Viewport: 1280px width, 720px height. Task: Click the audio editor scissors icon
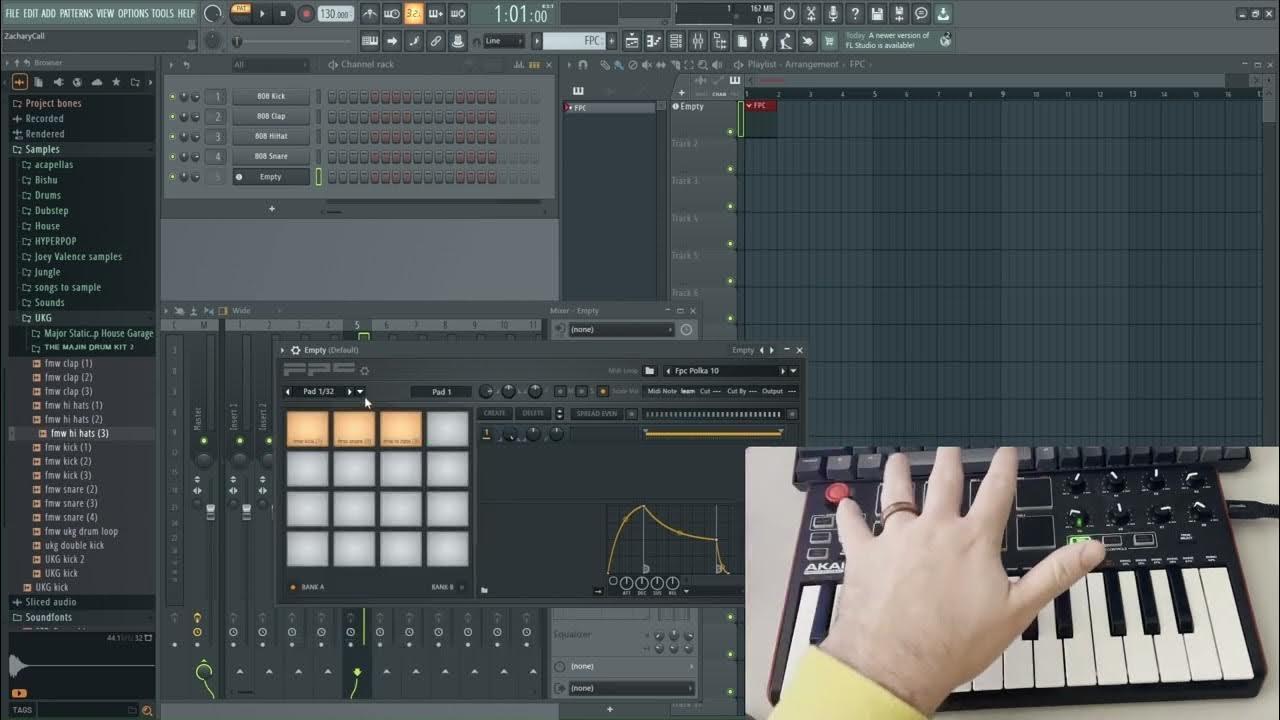(x=811, y=14)
